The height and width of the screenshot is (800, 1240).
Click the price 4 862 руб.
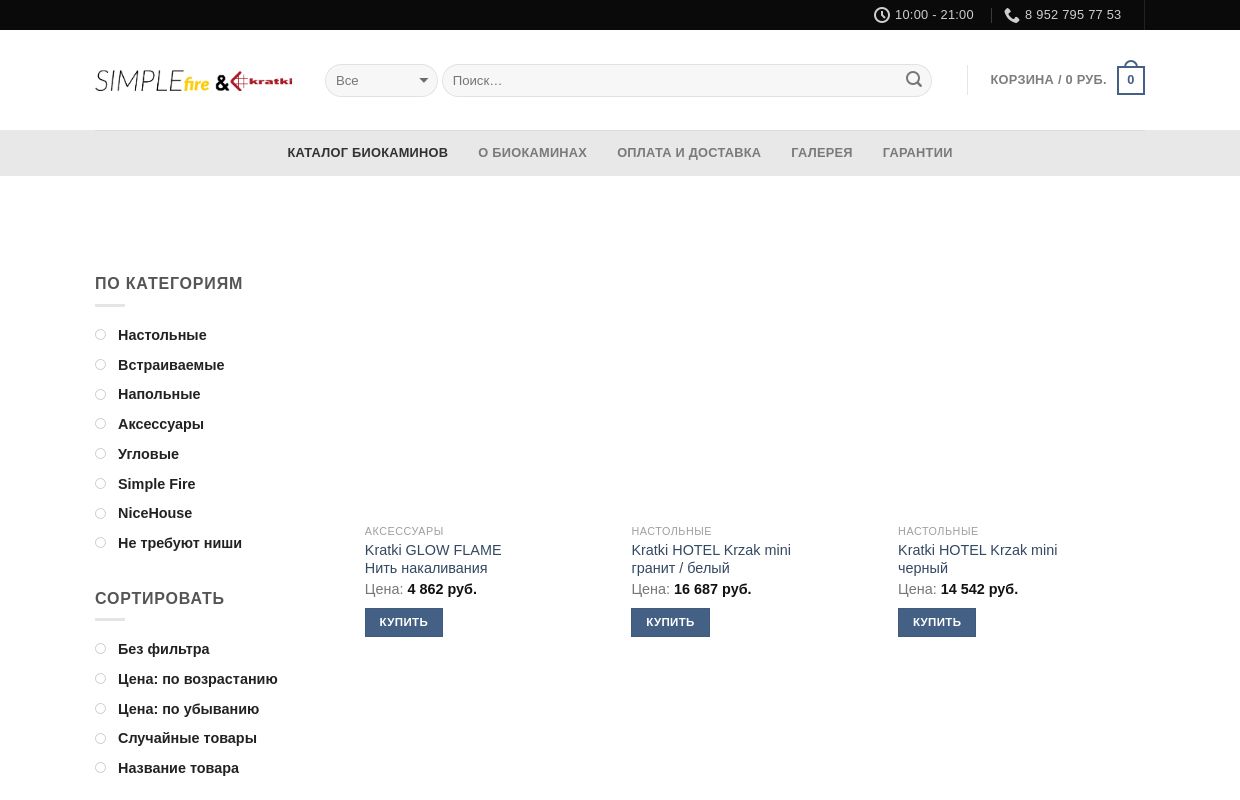(x=442, y=589)
